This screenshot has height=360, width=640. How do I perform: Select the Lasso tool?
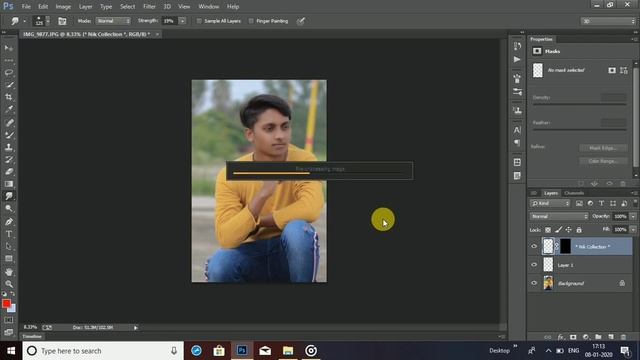(x=9, y=73)
